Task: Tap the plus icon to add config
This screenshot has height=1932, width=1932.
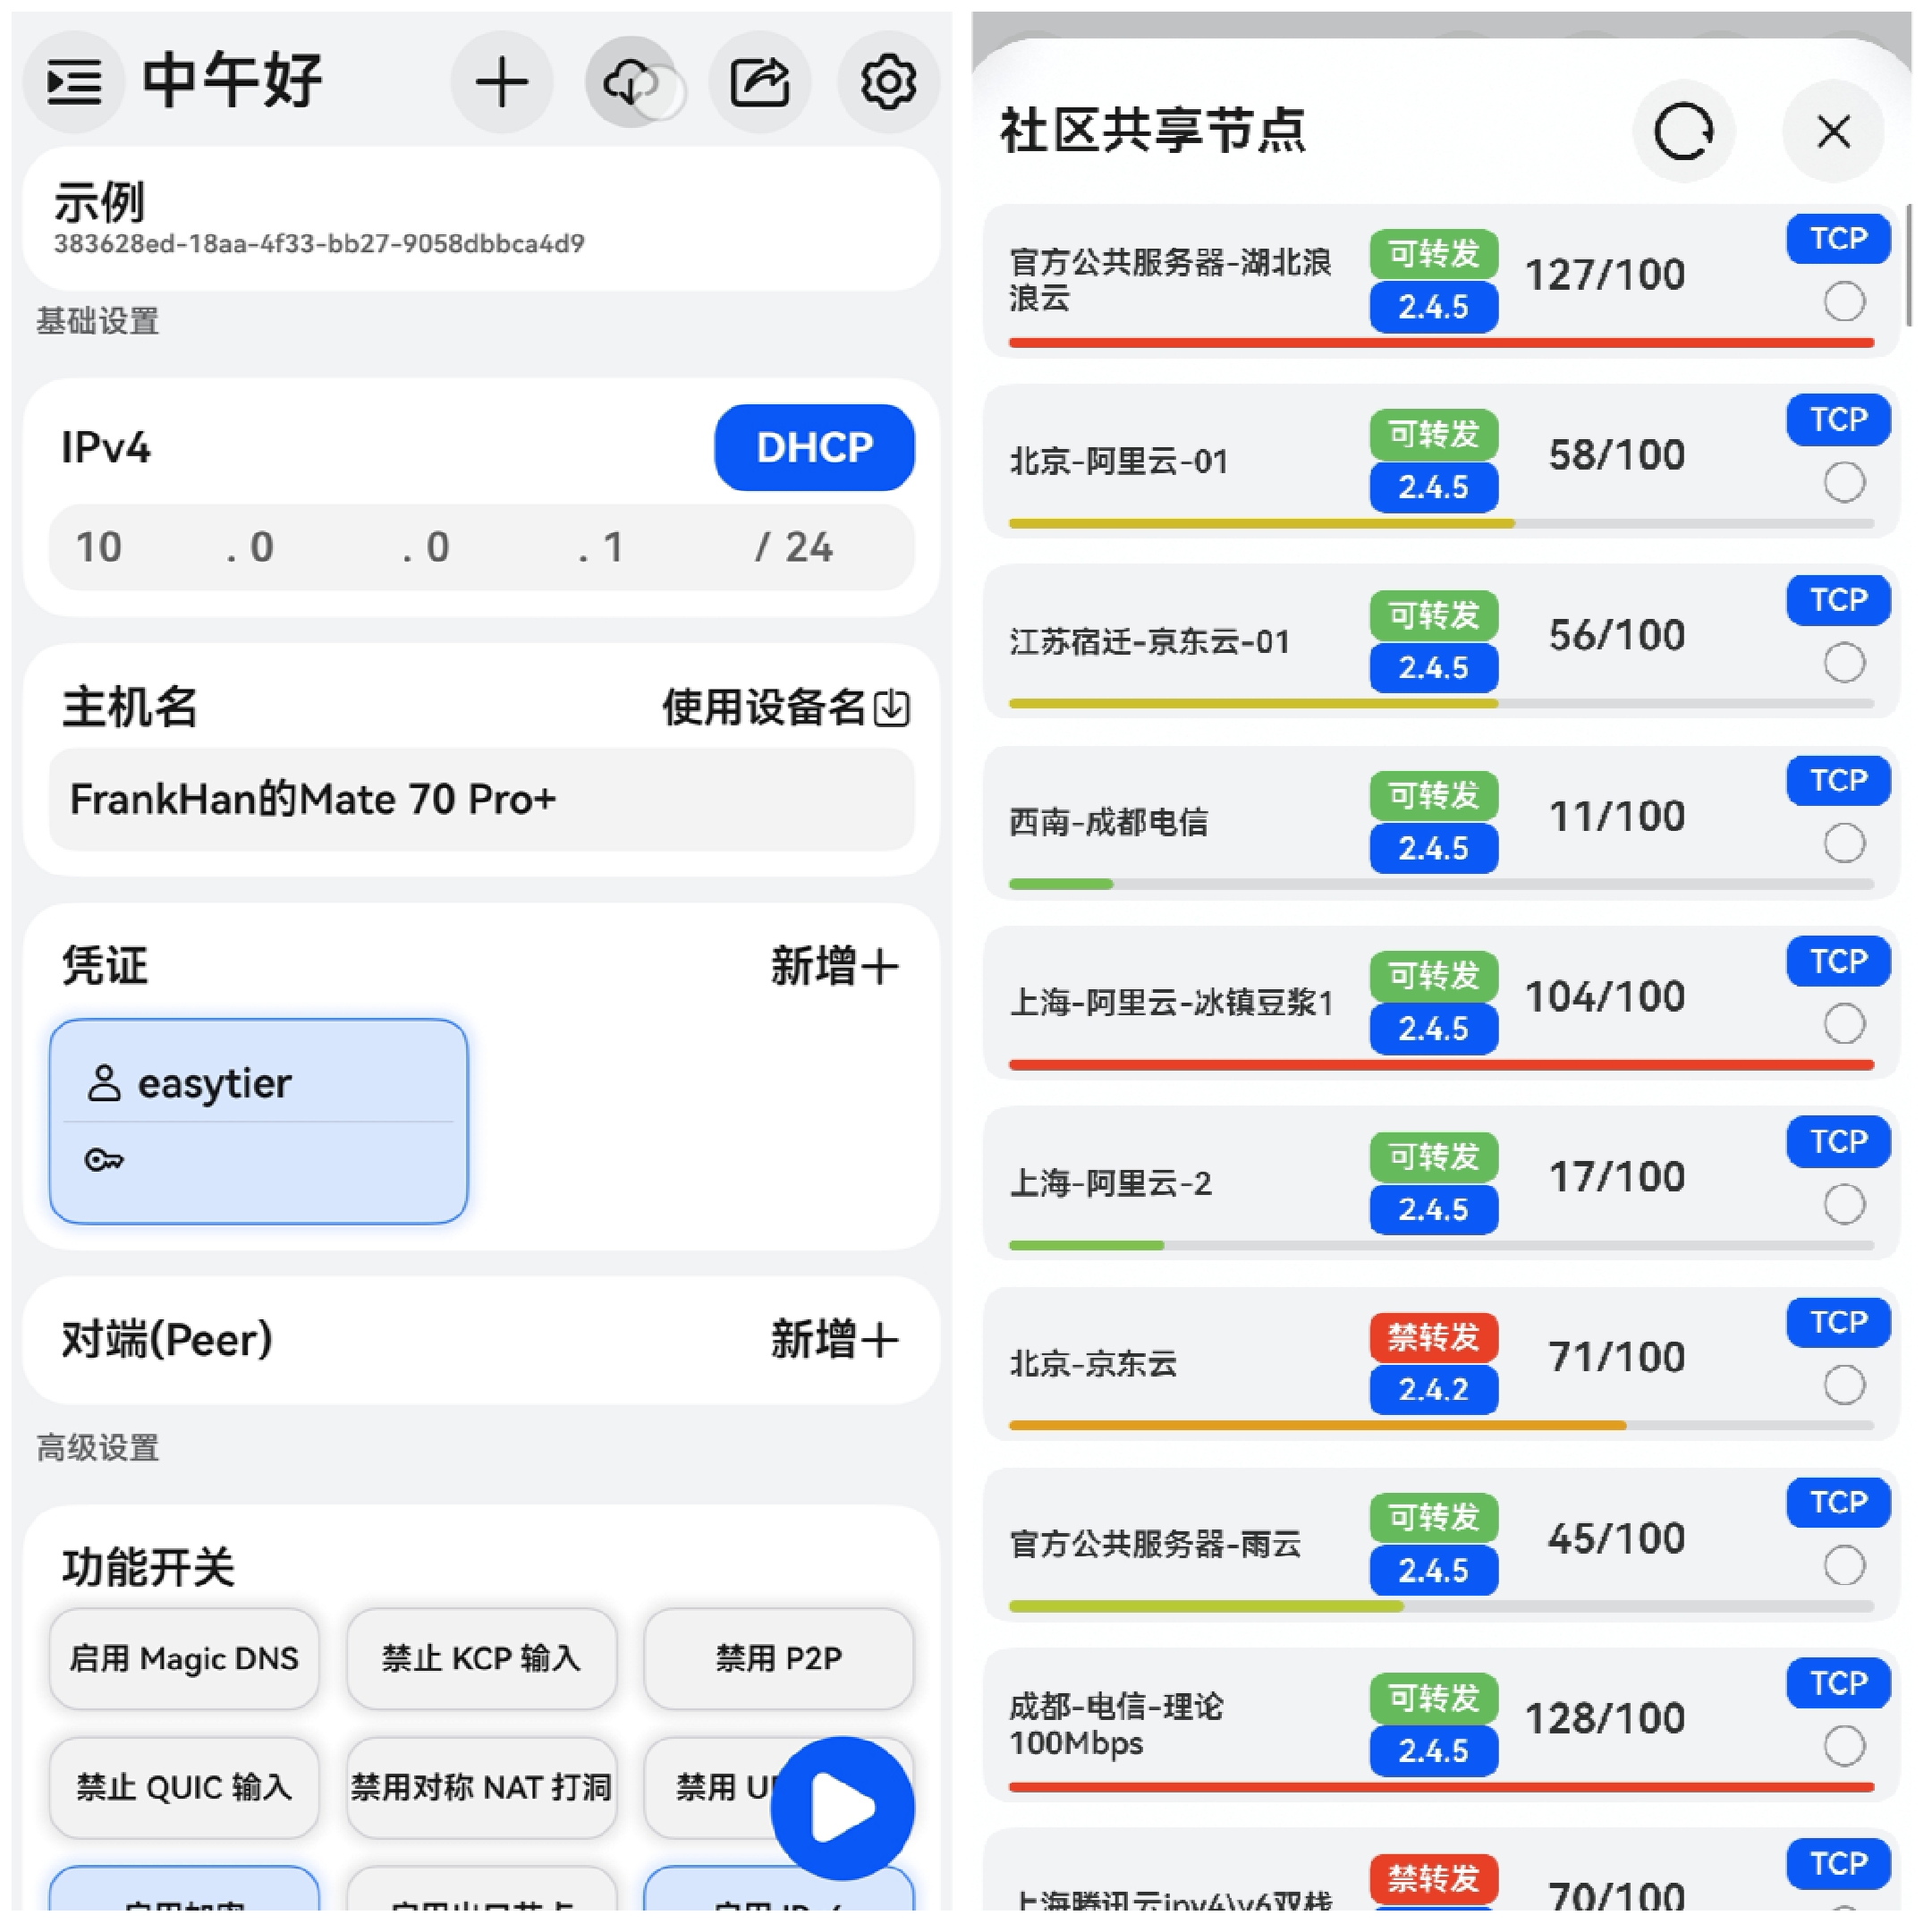Action: tap(502, 82)
